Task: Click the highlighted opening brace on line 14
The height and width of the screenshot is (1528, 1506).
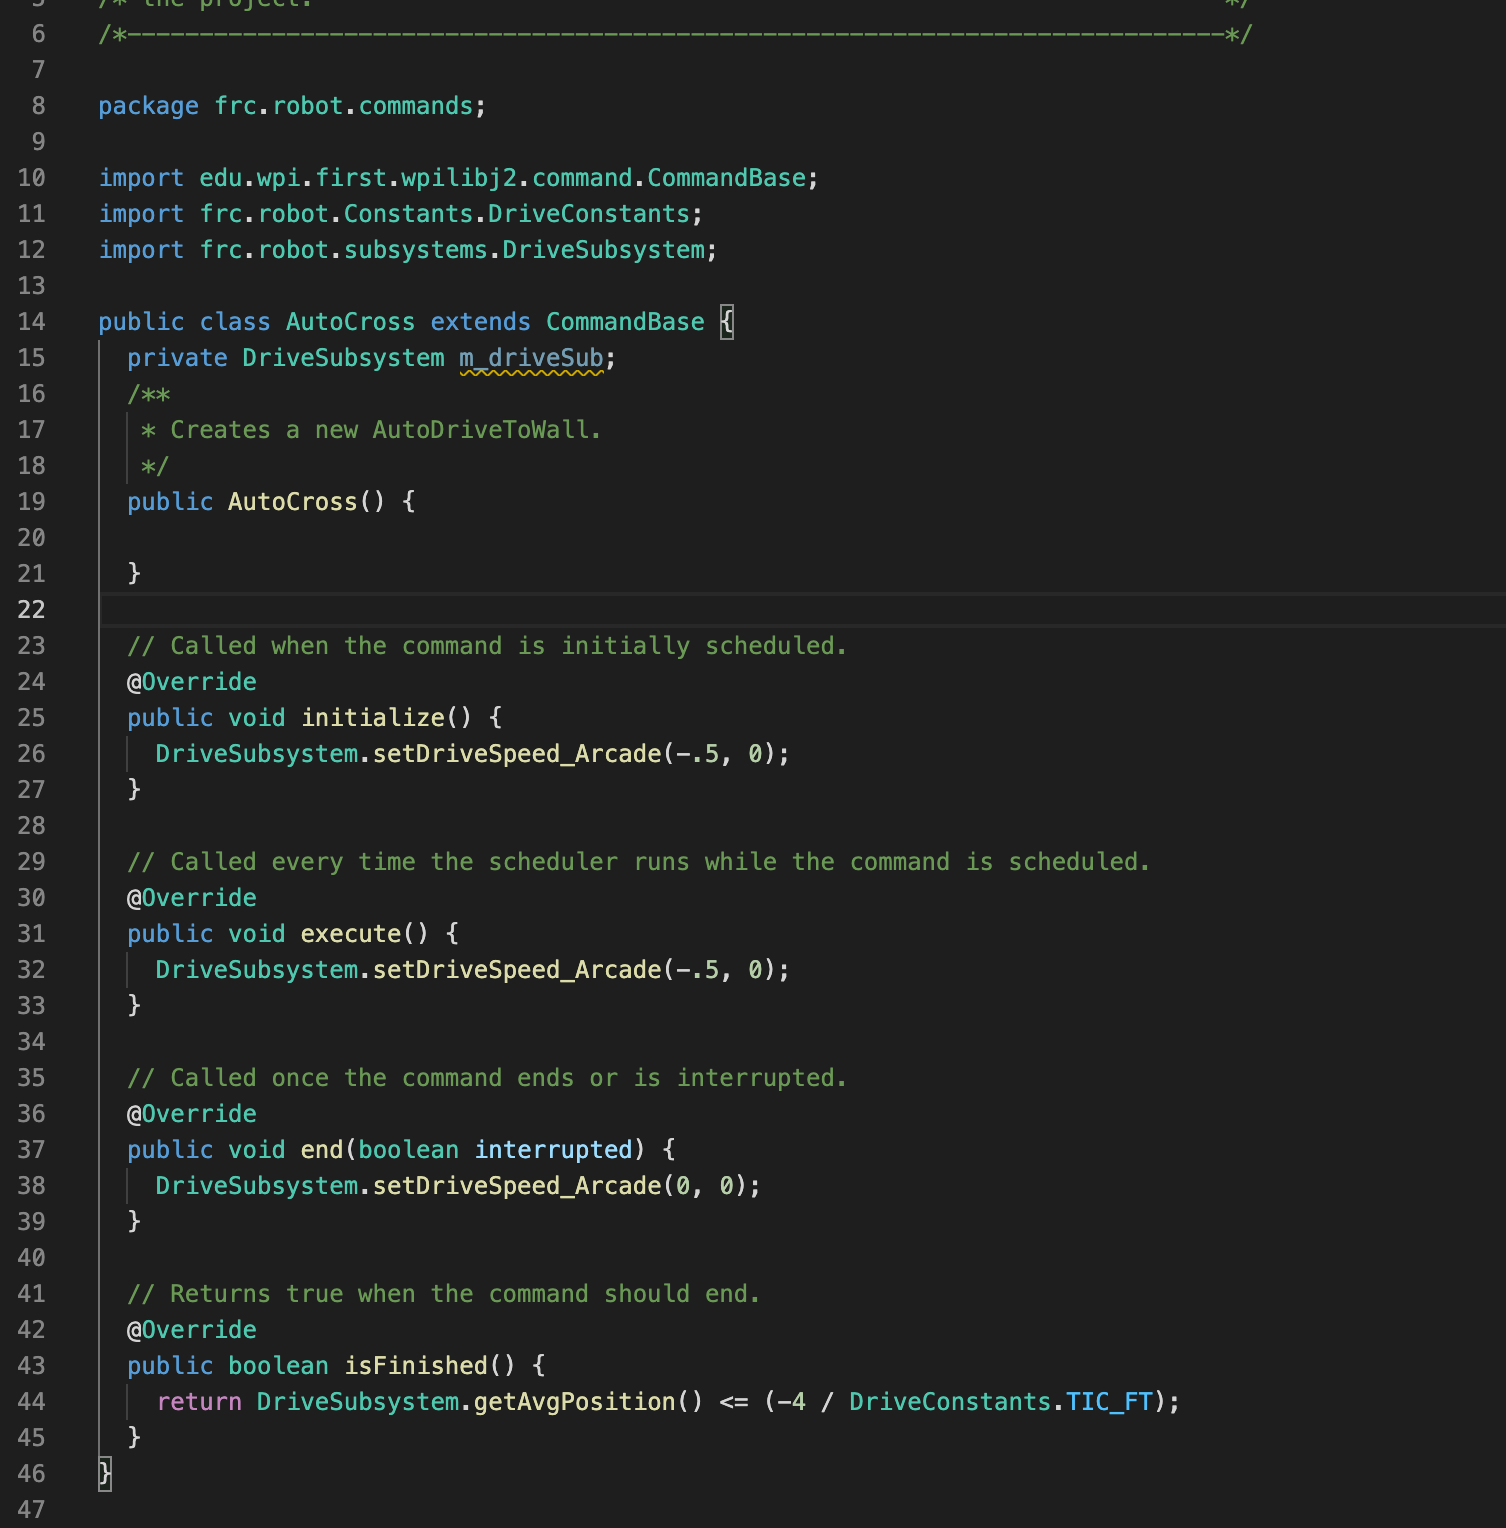Action: pos(727,322)
